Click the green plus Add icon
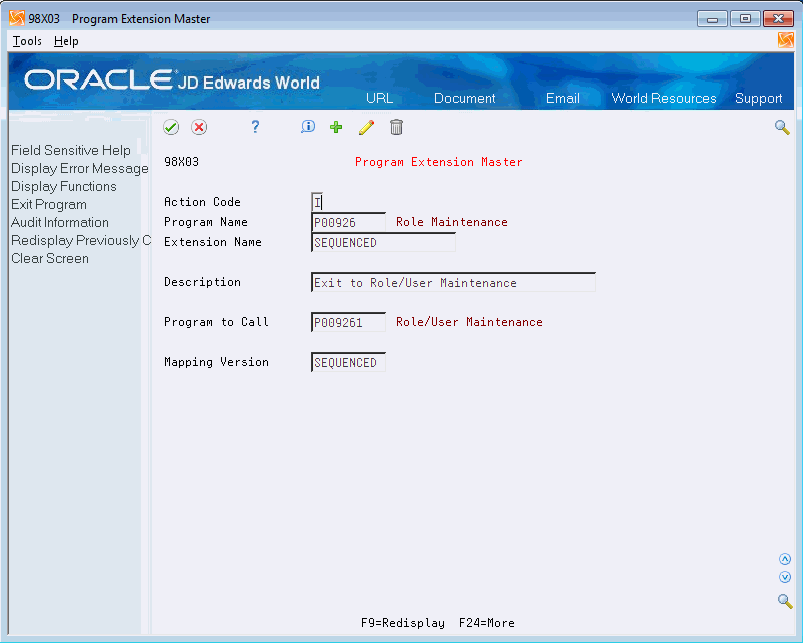Screen dimensions: 803x643 (x=336, y=127)
